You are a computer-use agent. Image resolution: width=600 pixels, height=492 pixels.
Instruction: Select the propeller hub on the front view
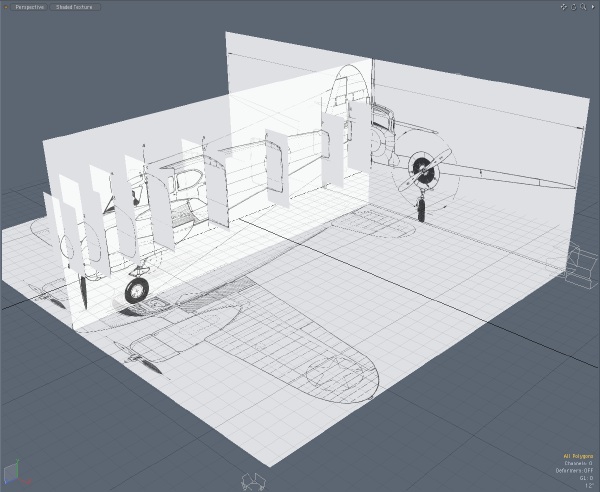click(427, 166)
